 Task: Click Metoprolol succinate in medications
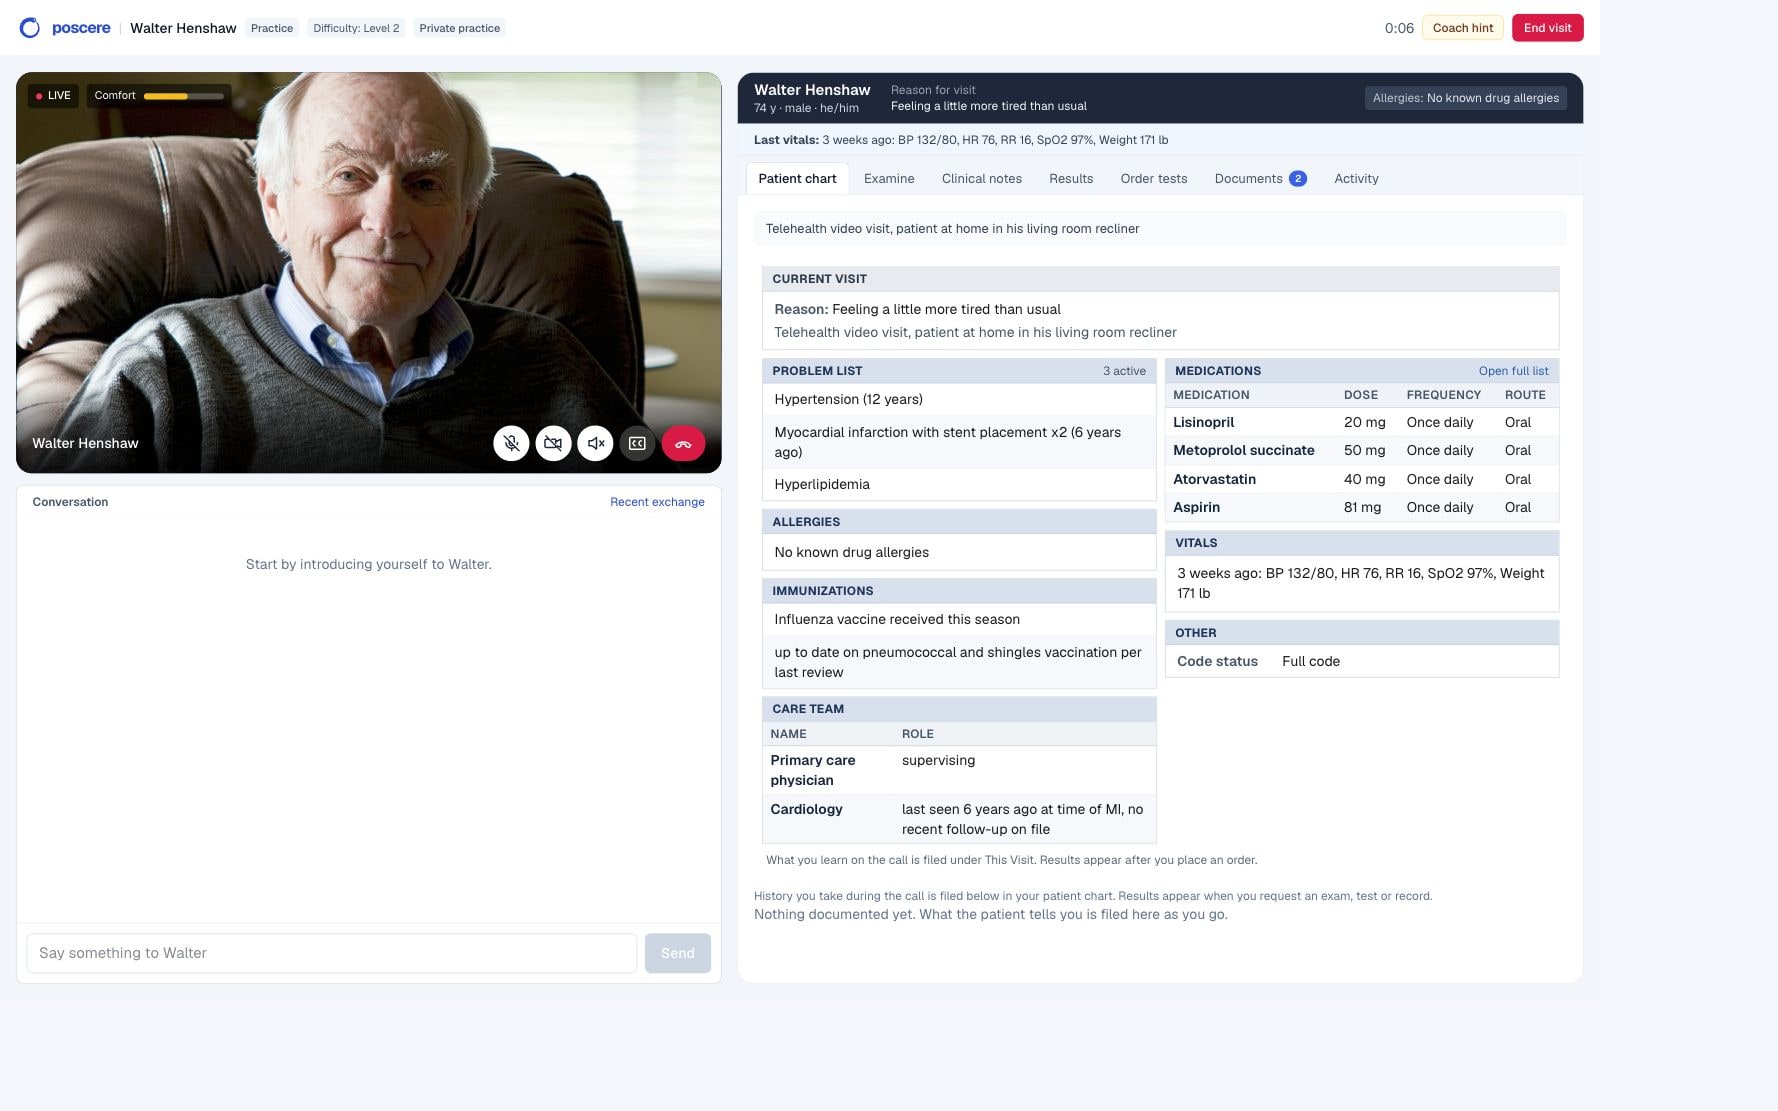1243,450
